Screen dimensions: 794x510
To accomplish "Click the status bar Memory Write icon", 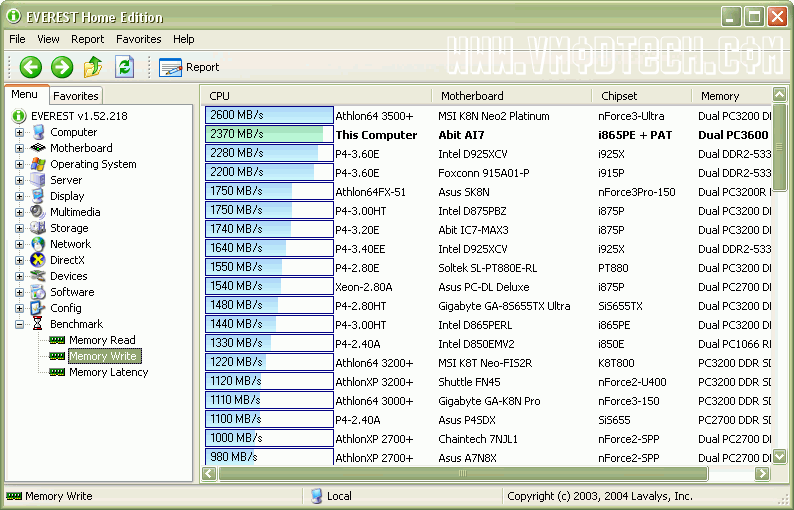I will 14,496.
